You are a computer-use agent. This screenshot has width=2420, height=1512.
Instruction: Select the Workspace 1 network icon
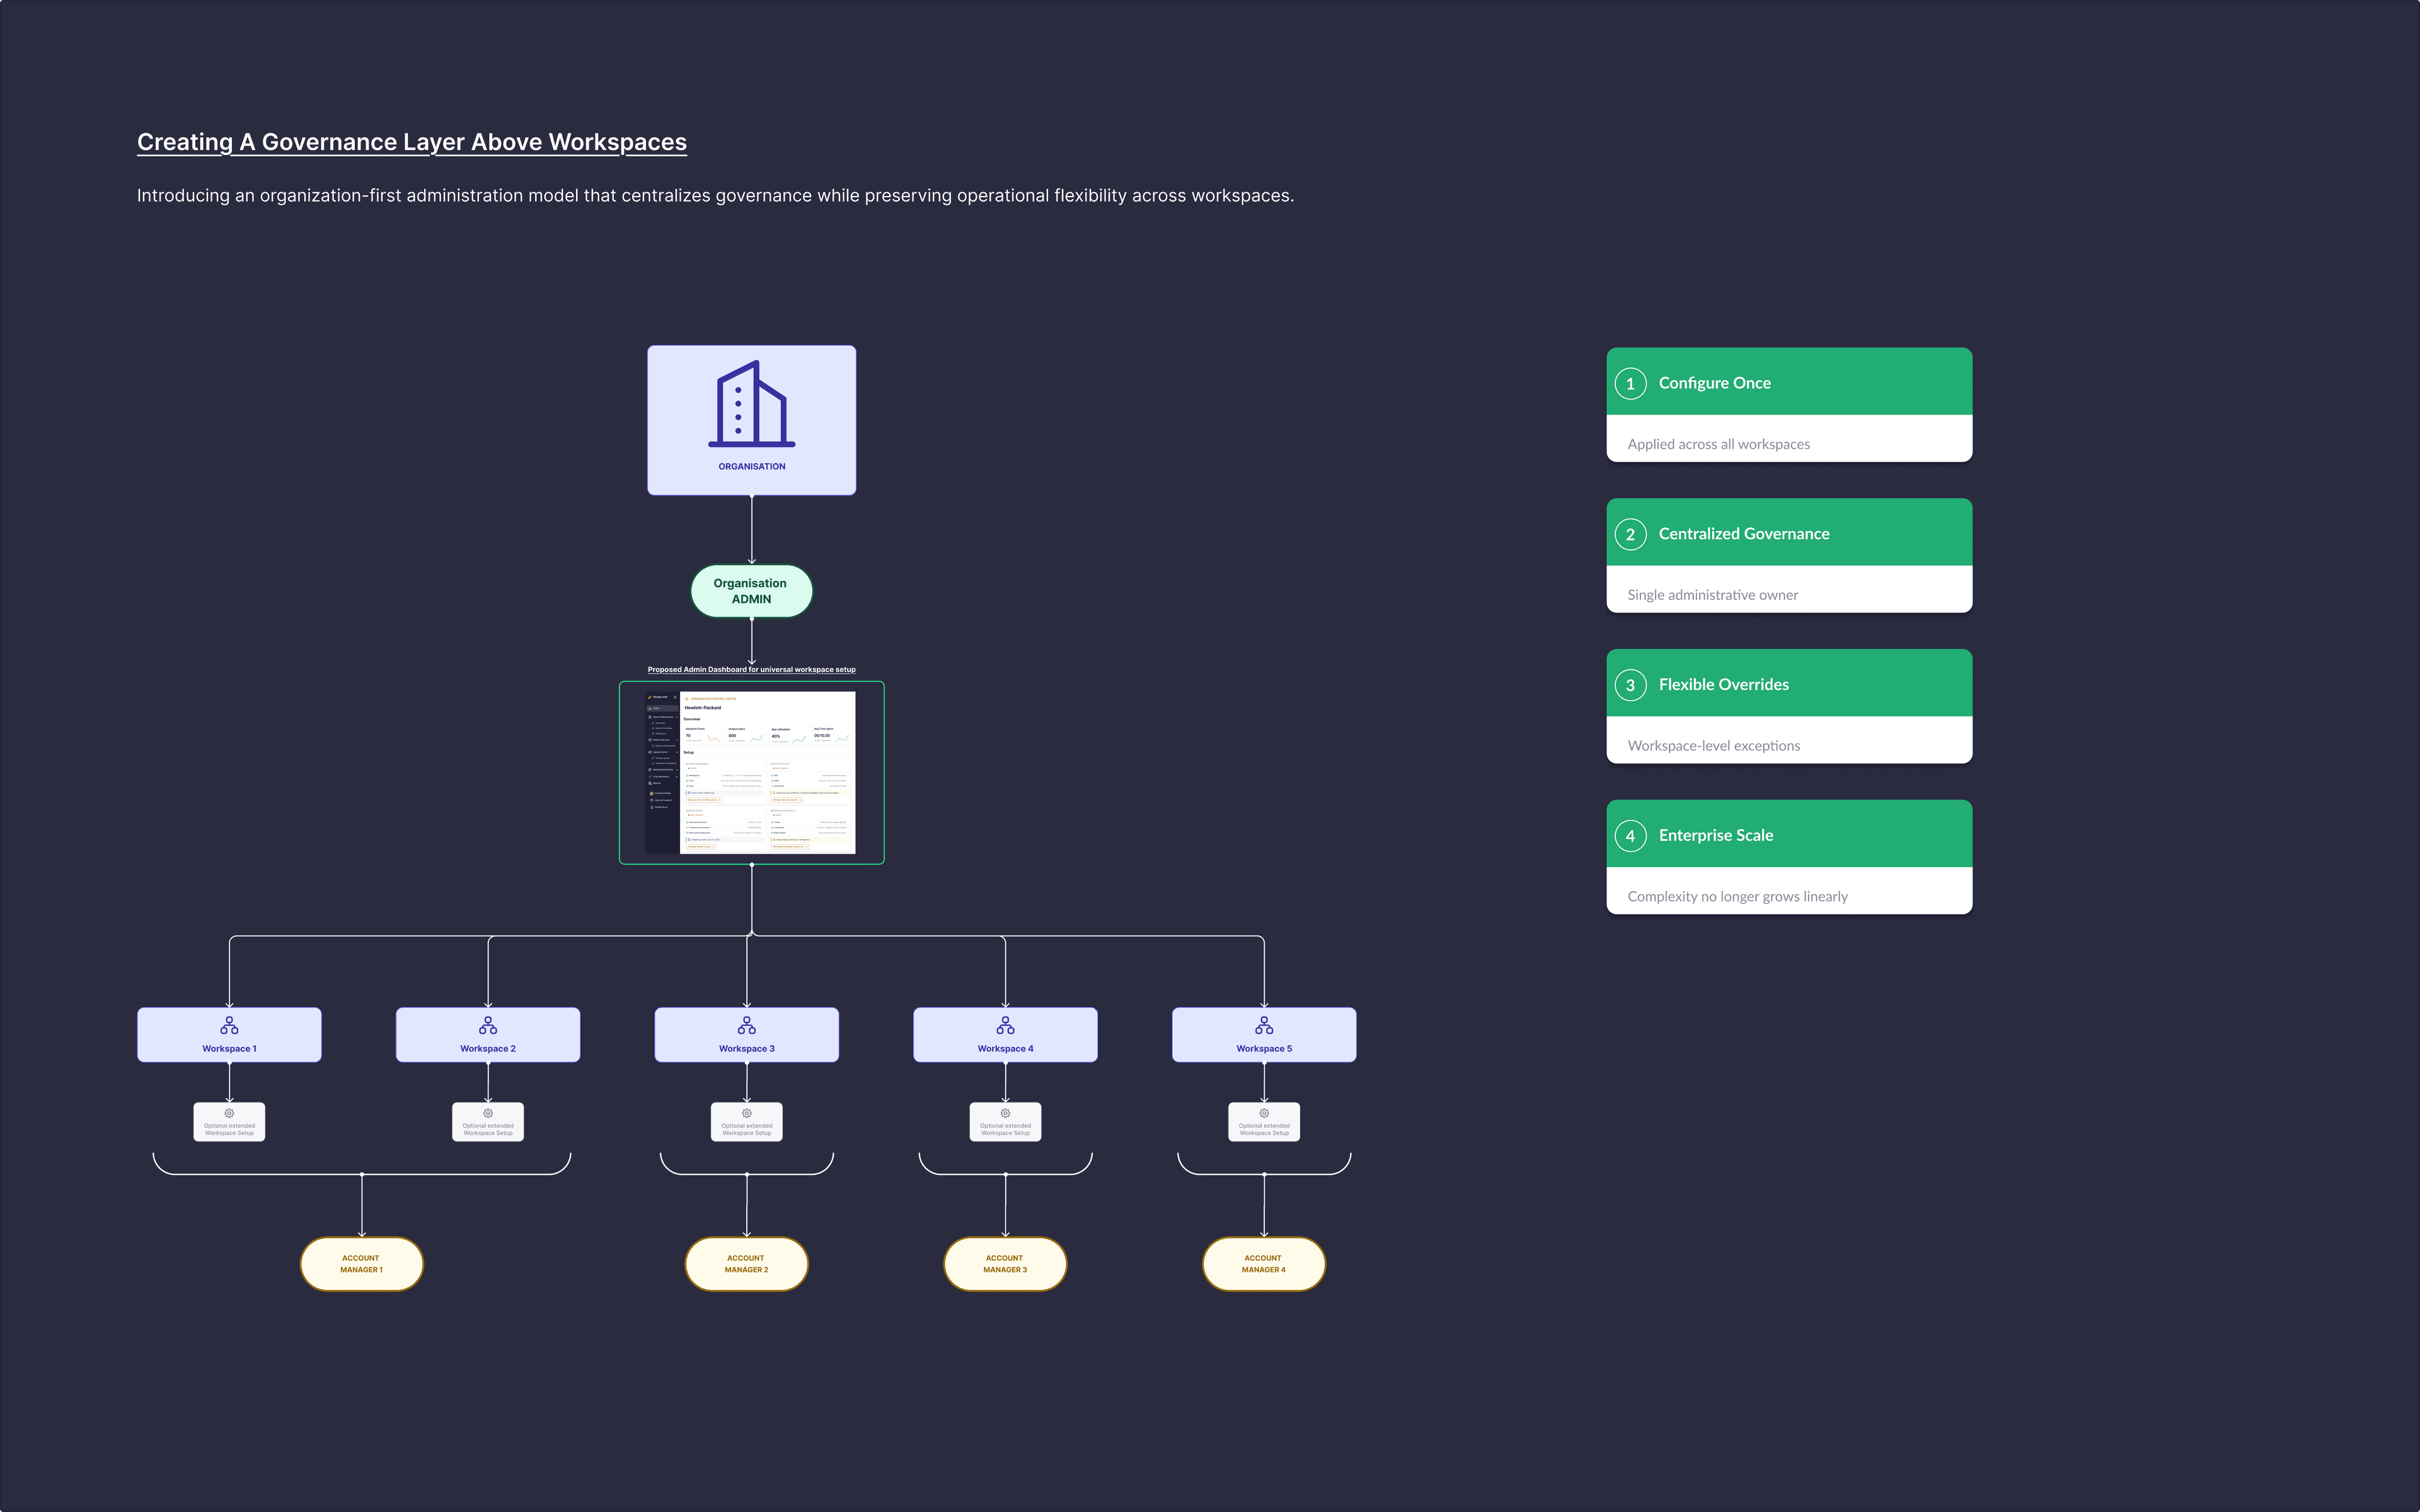pos(229,1026)
